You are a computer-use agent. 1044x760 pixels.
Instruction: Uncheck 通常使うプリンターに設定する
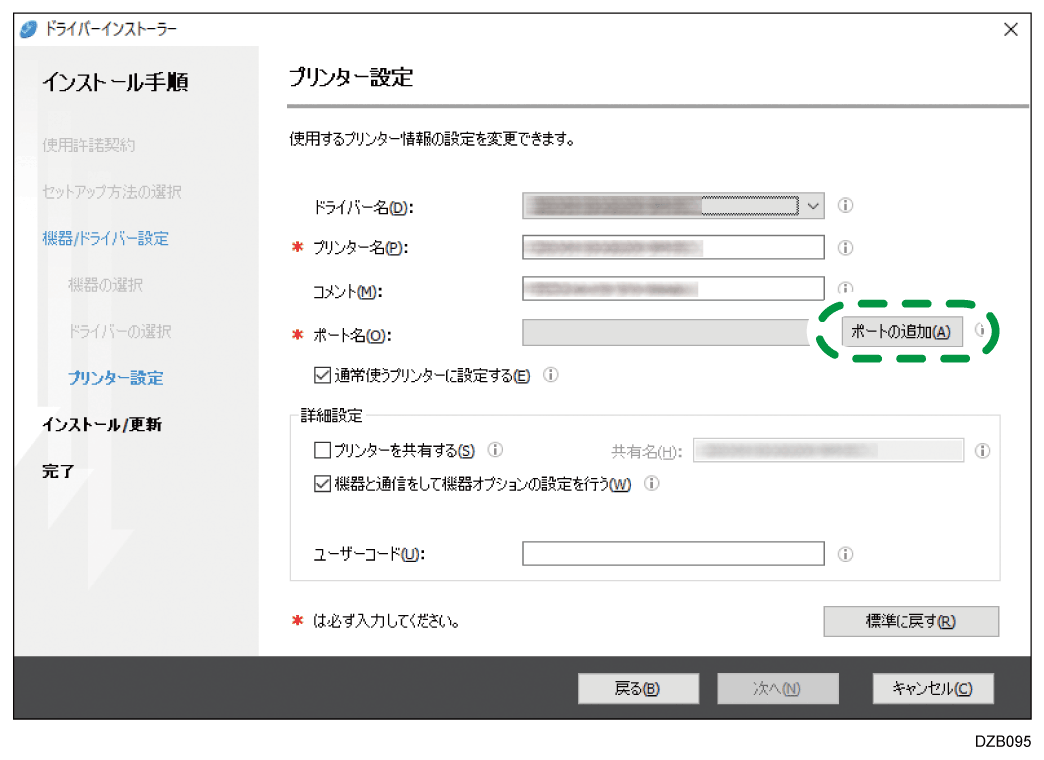[x=322, y=375]
